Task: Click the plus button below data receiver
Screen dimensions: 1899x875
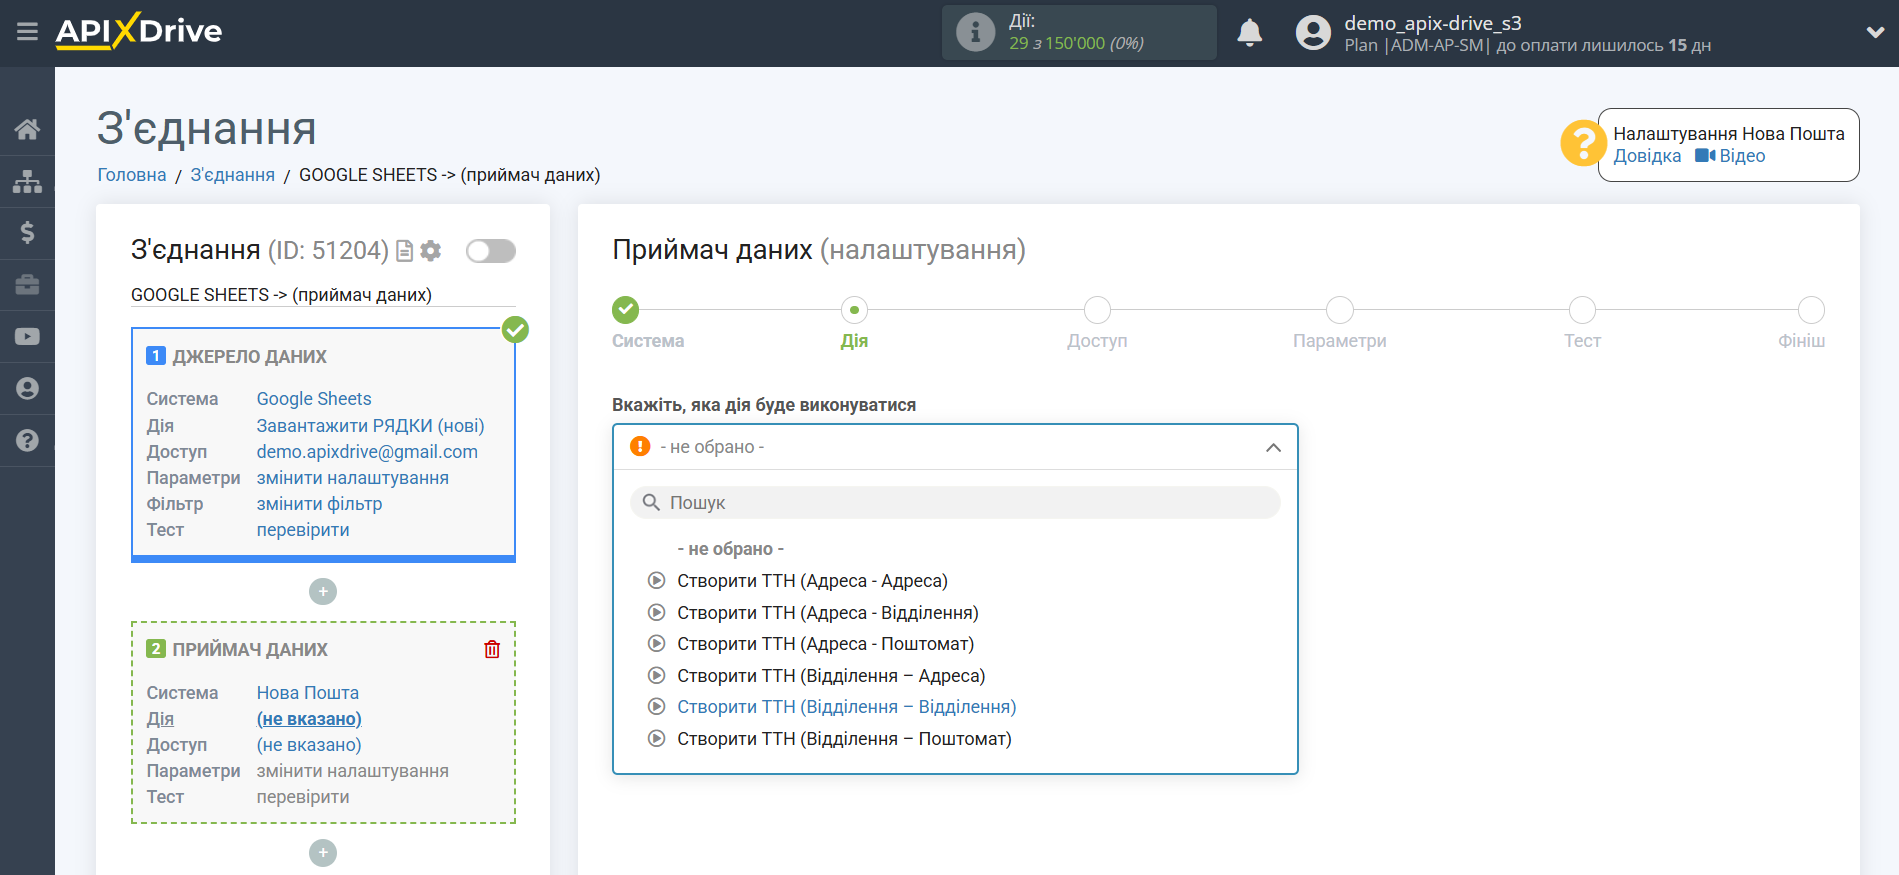Action: (323, 853)
